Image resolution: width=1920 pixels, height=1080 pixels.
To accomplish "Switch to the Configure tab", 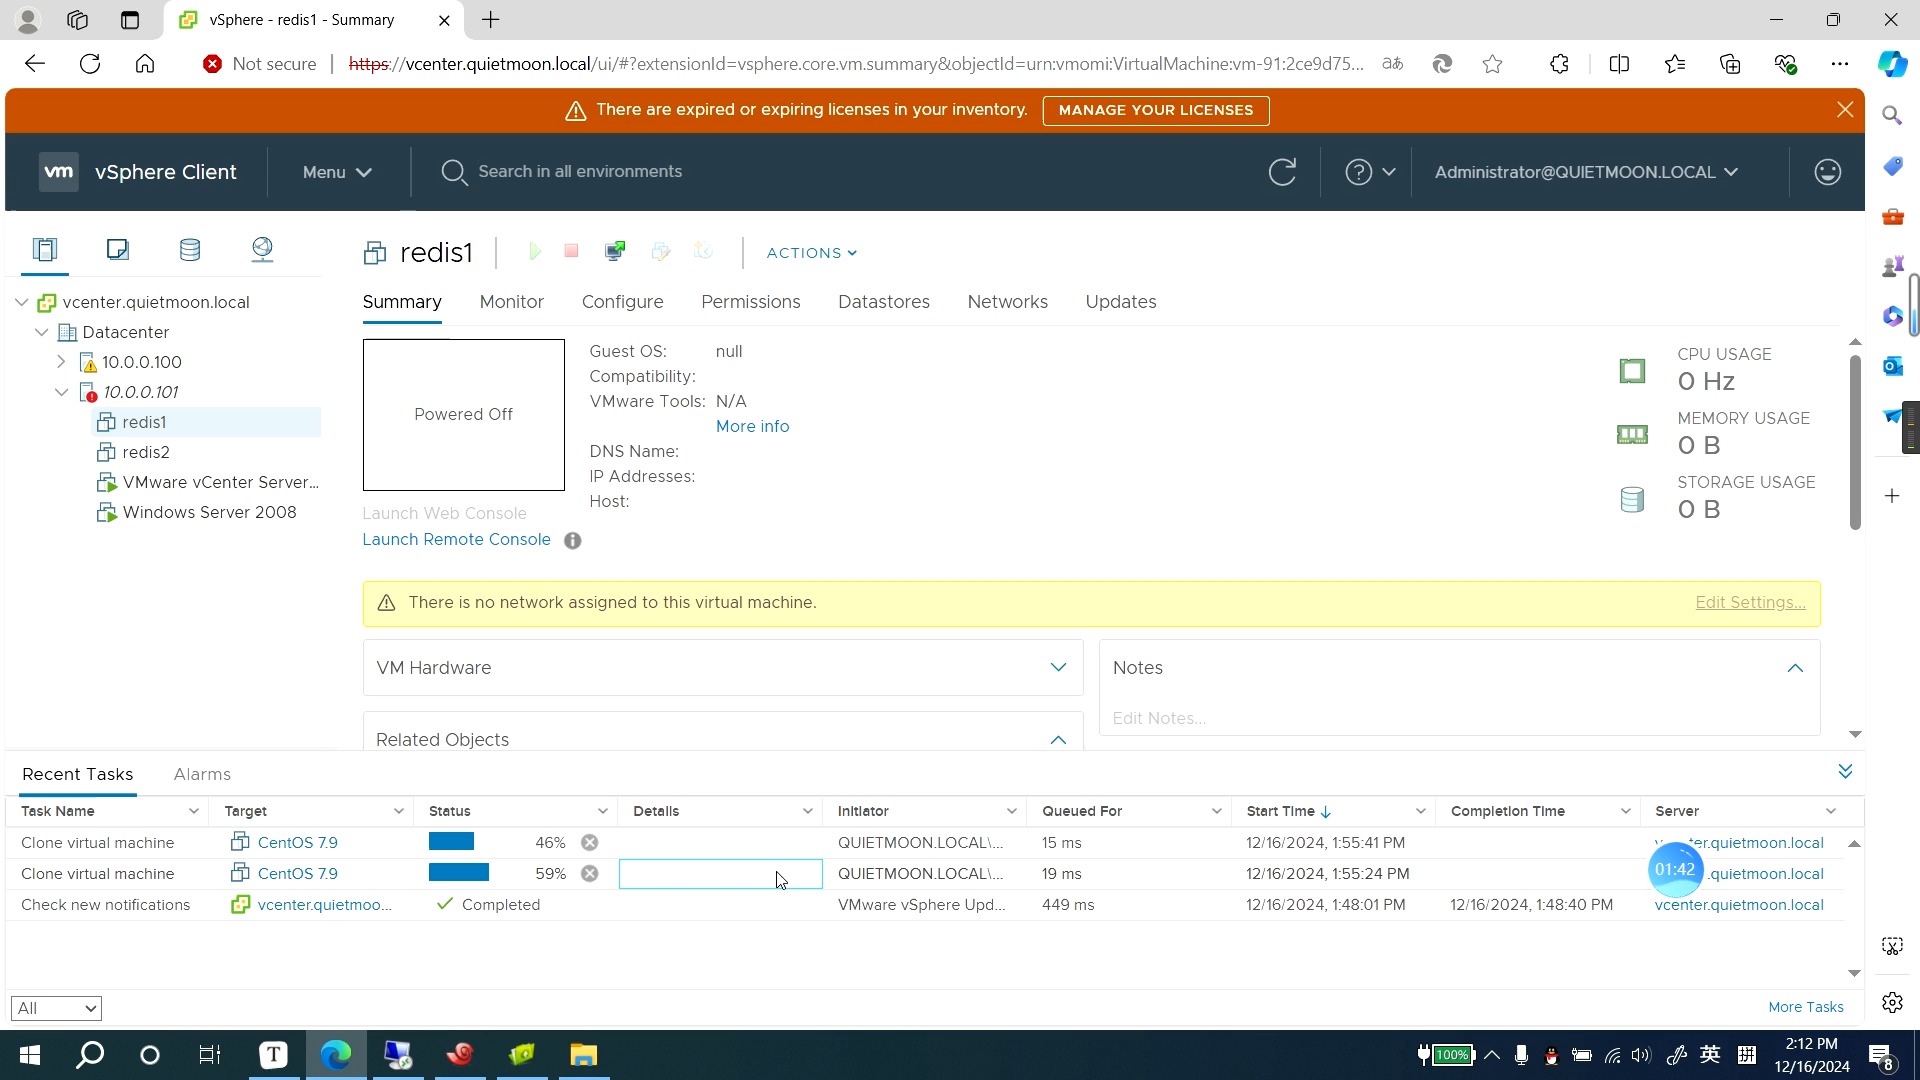I will tap(622, 302).
